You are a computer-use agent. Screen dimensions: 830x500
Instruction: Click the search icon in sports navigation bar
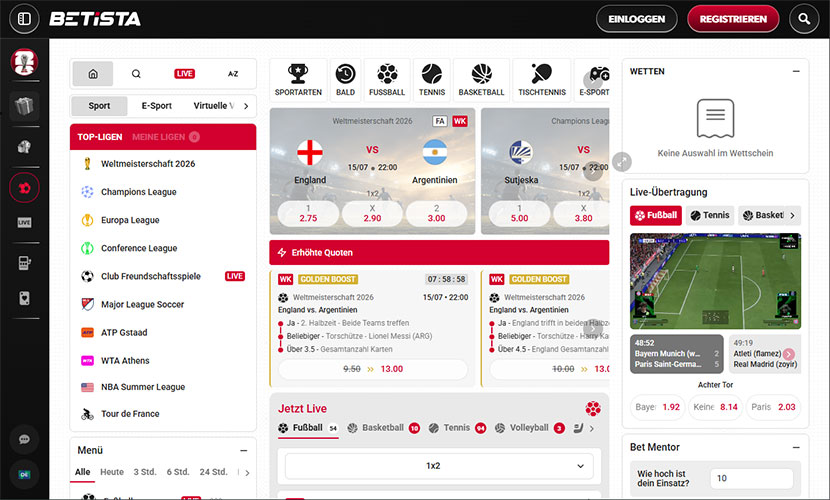coord(136,74)
